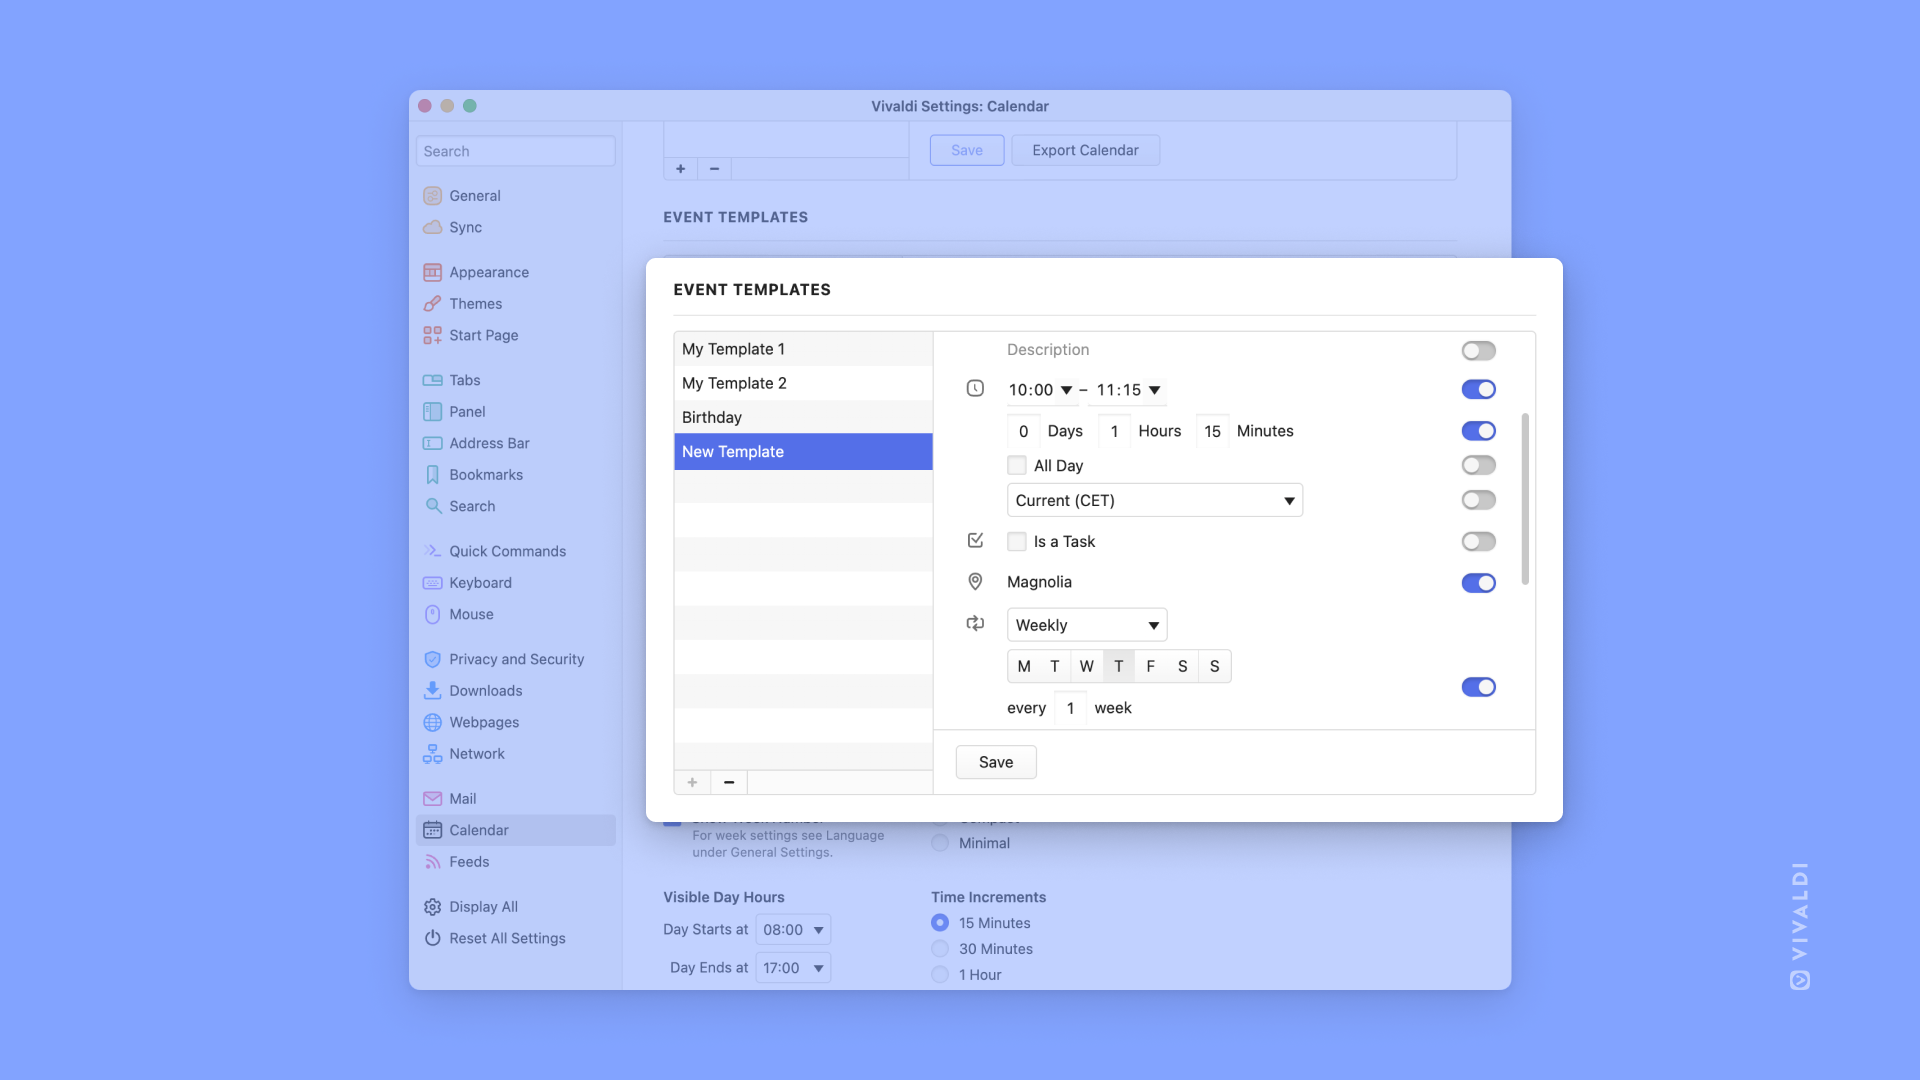Toggle the Is a Task switch on

(1478, 541)
